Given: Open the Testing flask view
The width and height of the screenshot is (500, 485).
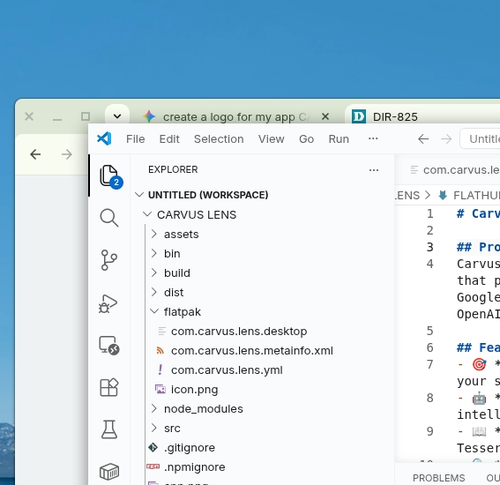Looking at the screenshot, I should [109, 429].
